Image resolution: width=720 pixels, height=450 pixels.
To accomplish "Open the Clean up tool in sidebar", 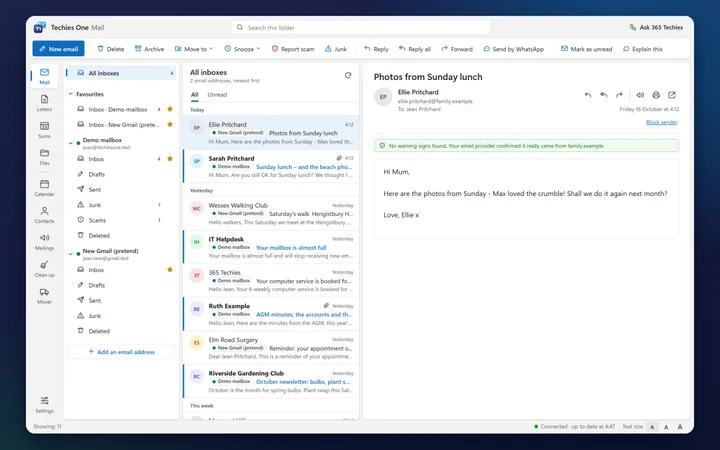I will [44, 269].
